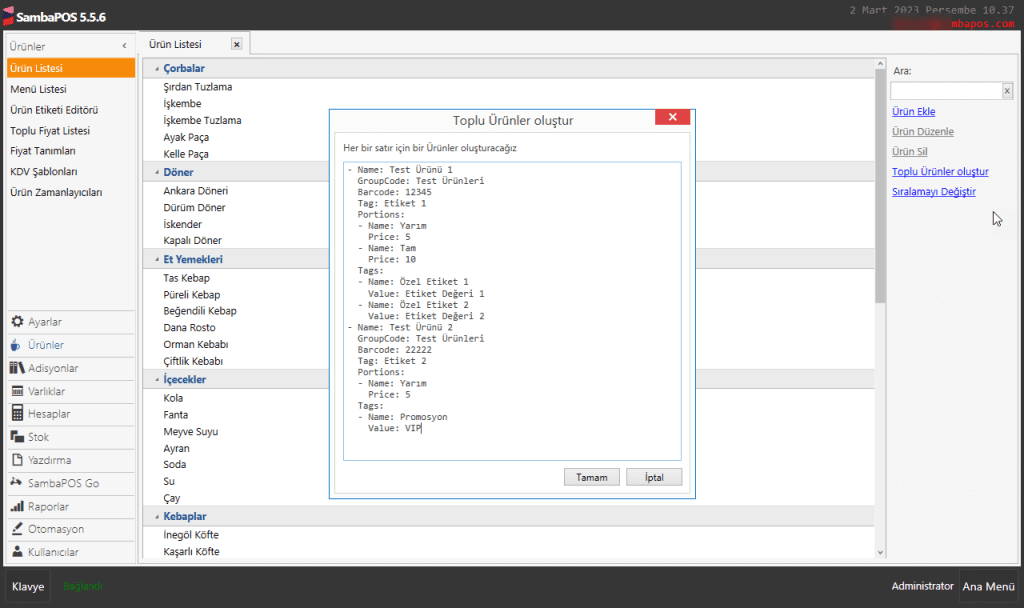The image size is (1024, 608).
Task: Collapse the Çorbalar product group
Action: pyautogui.click(x=157, y=68)
